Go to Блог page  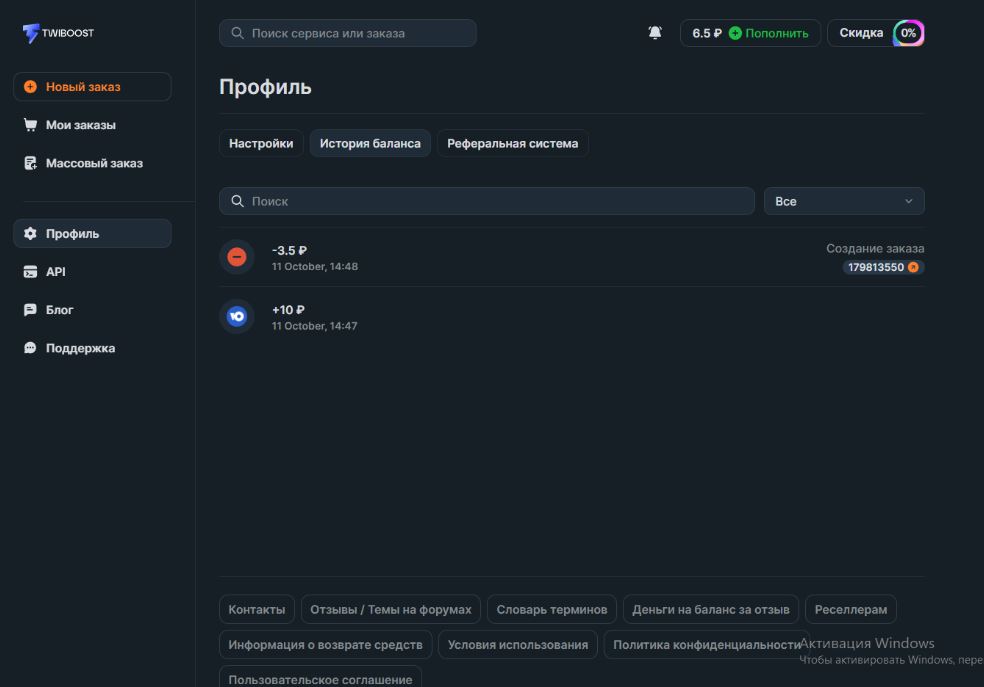tap(59, 310)
